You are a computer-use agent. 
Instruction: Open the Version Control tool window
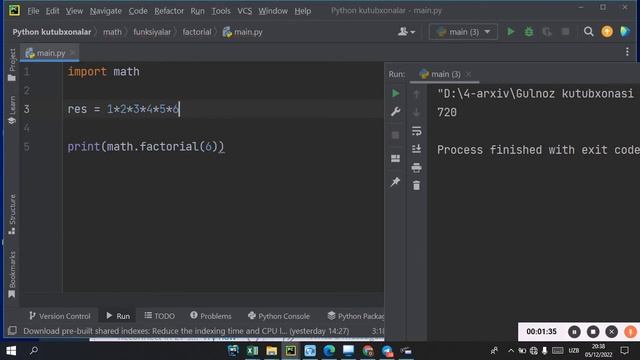pos(60,316)
